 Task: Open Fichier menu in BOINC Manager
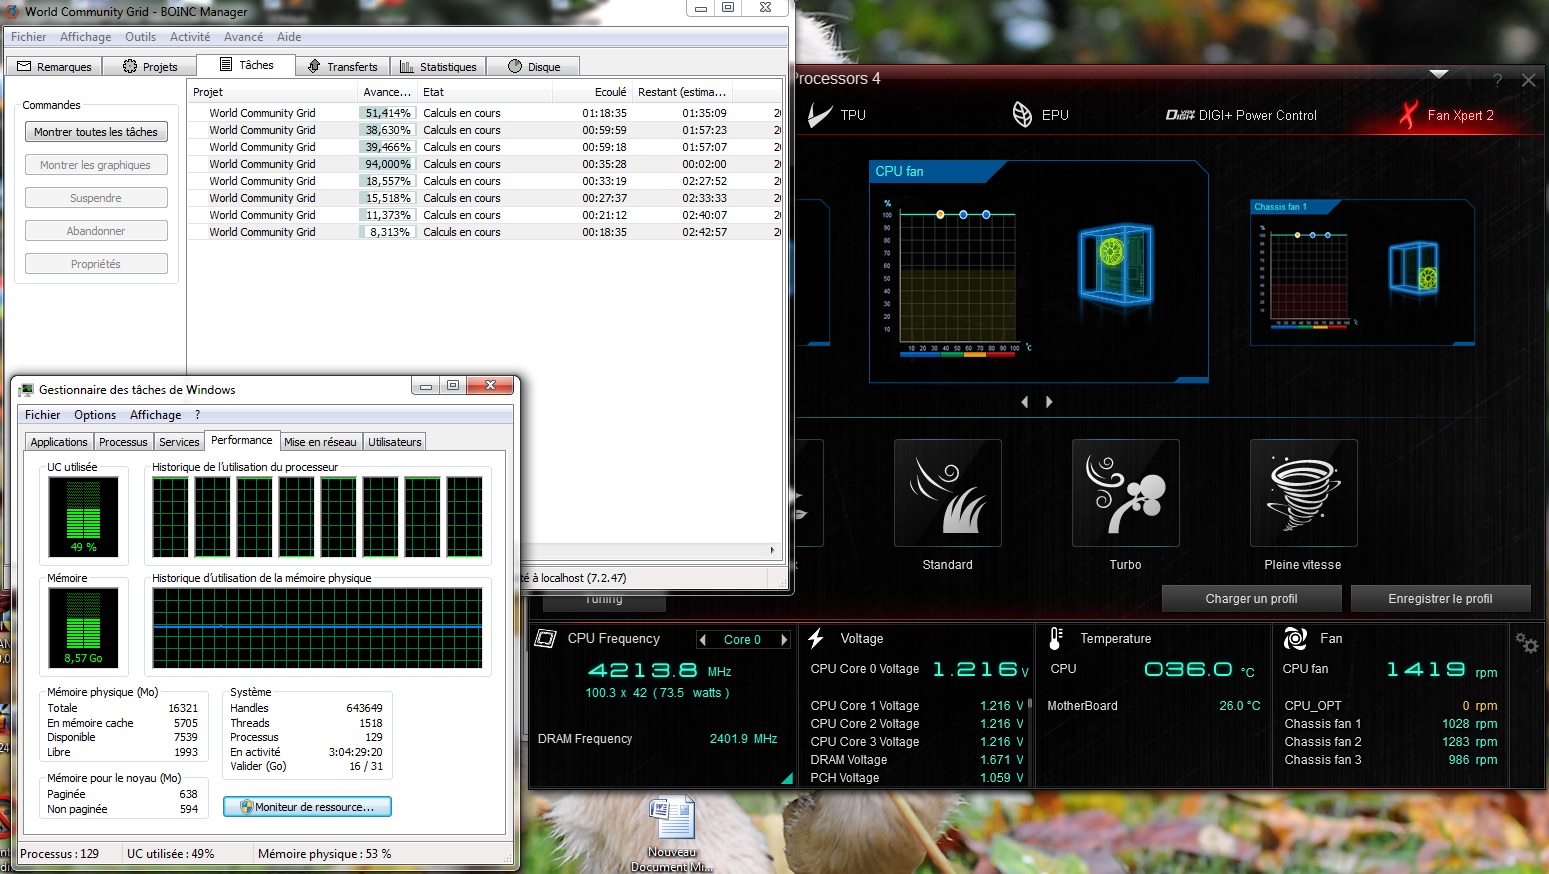28,37
